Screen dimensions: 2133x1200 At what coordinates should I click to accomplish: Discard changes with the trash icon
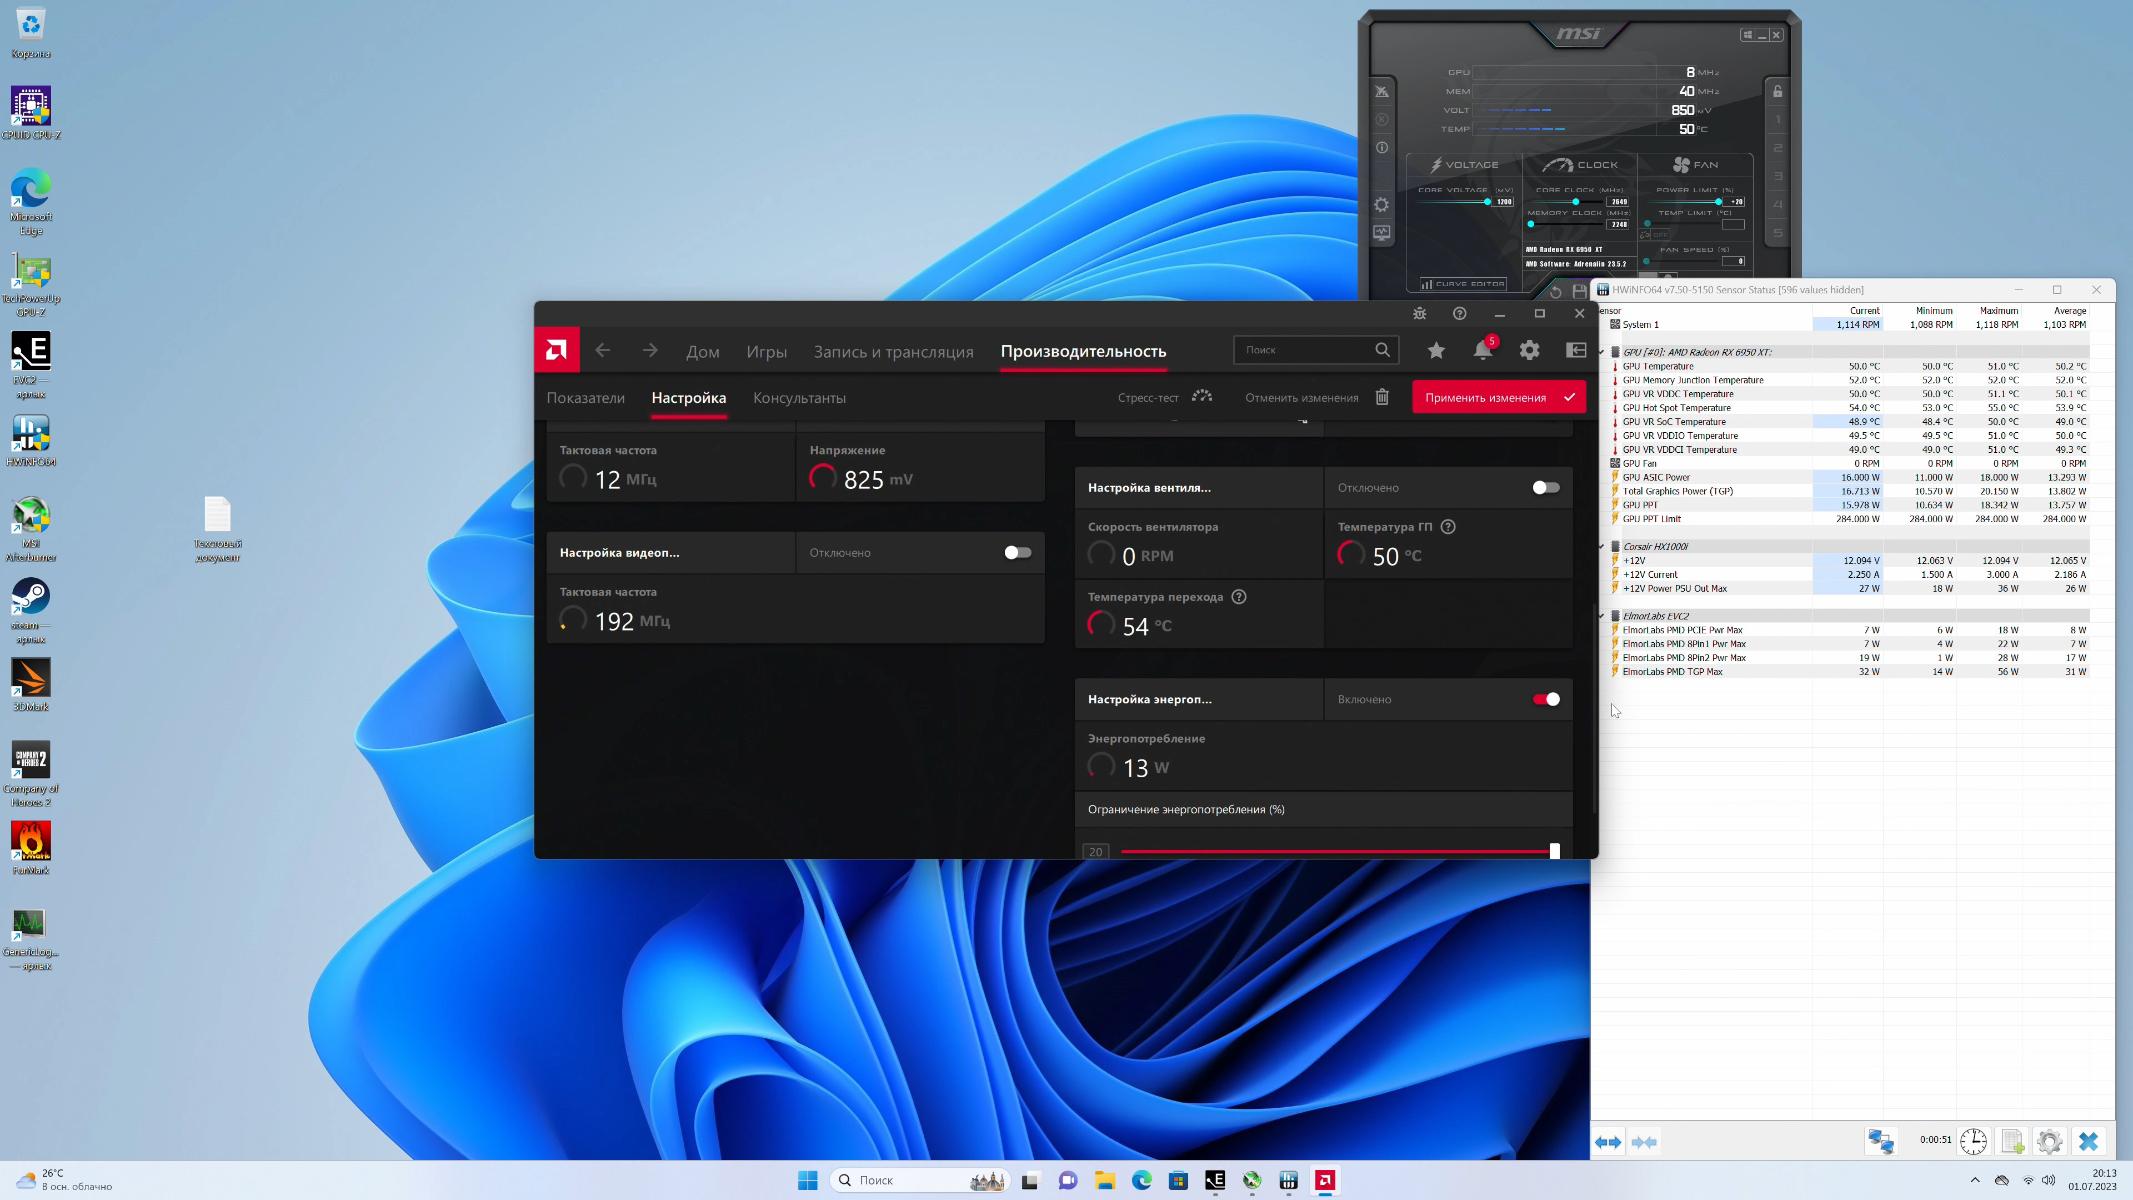[x=1382, y=397]
